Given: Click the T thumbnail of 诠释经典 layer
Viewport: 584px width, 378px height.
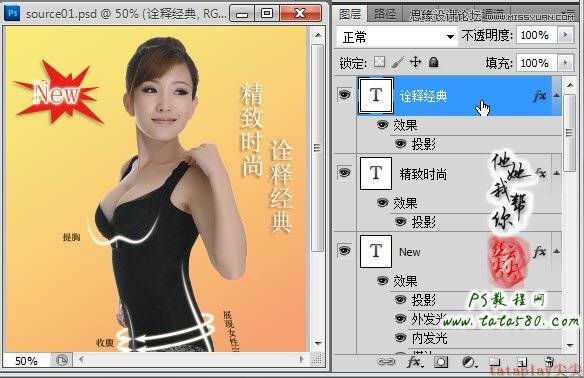Looking at the screenshot, I should tap(376, 95).
